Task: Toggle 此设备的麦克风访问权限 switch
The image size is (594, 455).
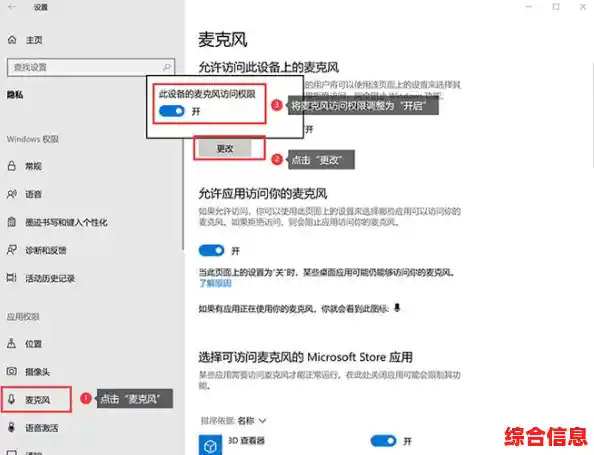Action: [172, 111]
